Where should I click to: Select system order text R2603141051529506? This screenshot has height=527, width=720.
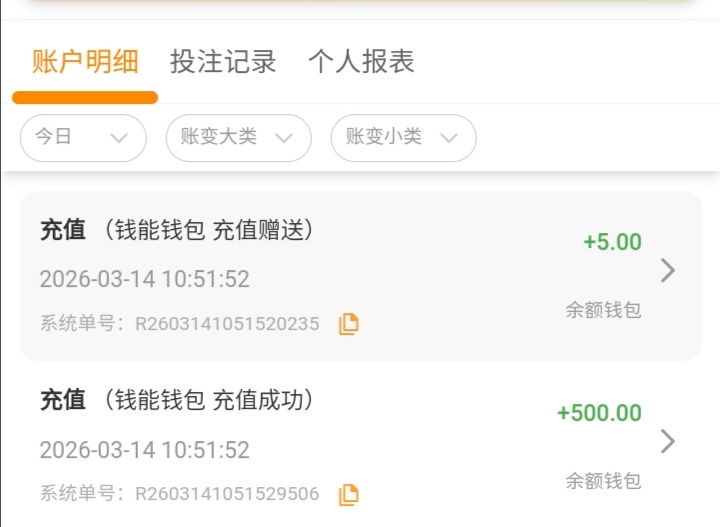tap(227, 494)
